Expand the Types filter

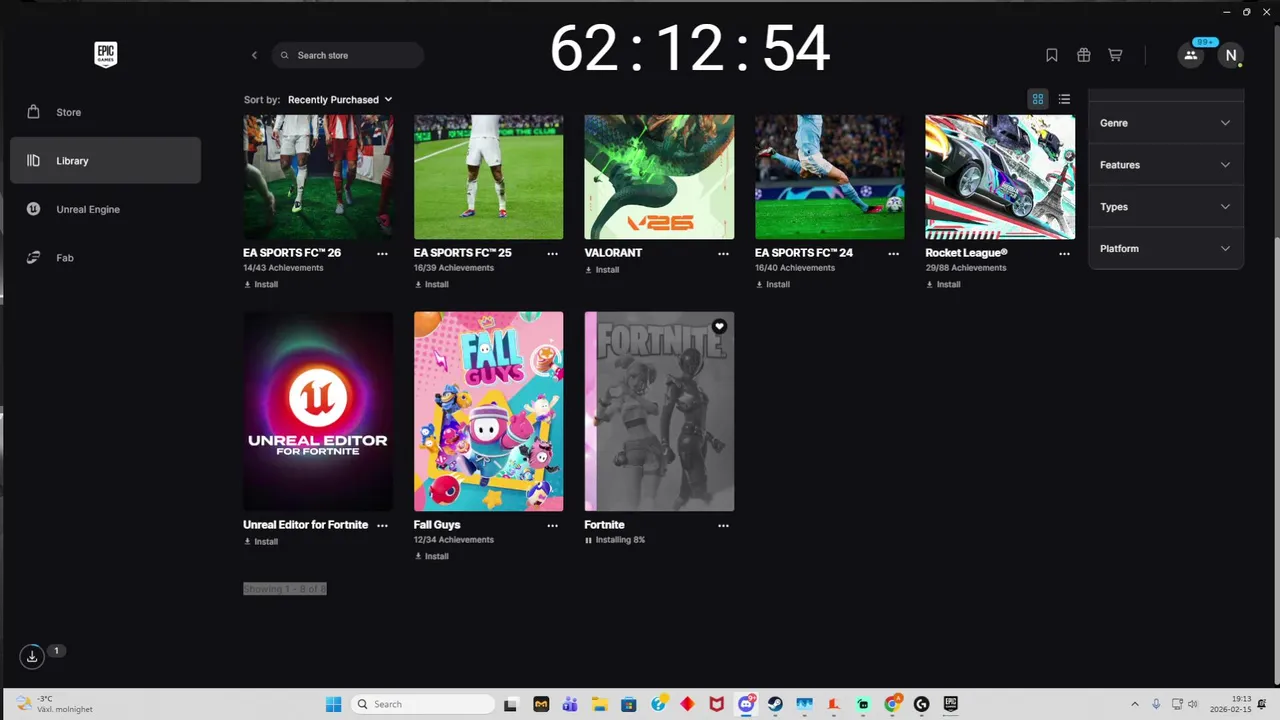coord(1165,207)
